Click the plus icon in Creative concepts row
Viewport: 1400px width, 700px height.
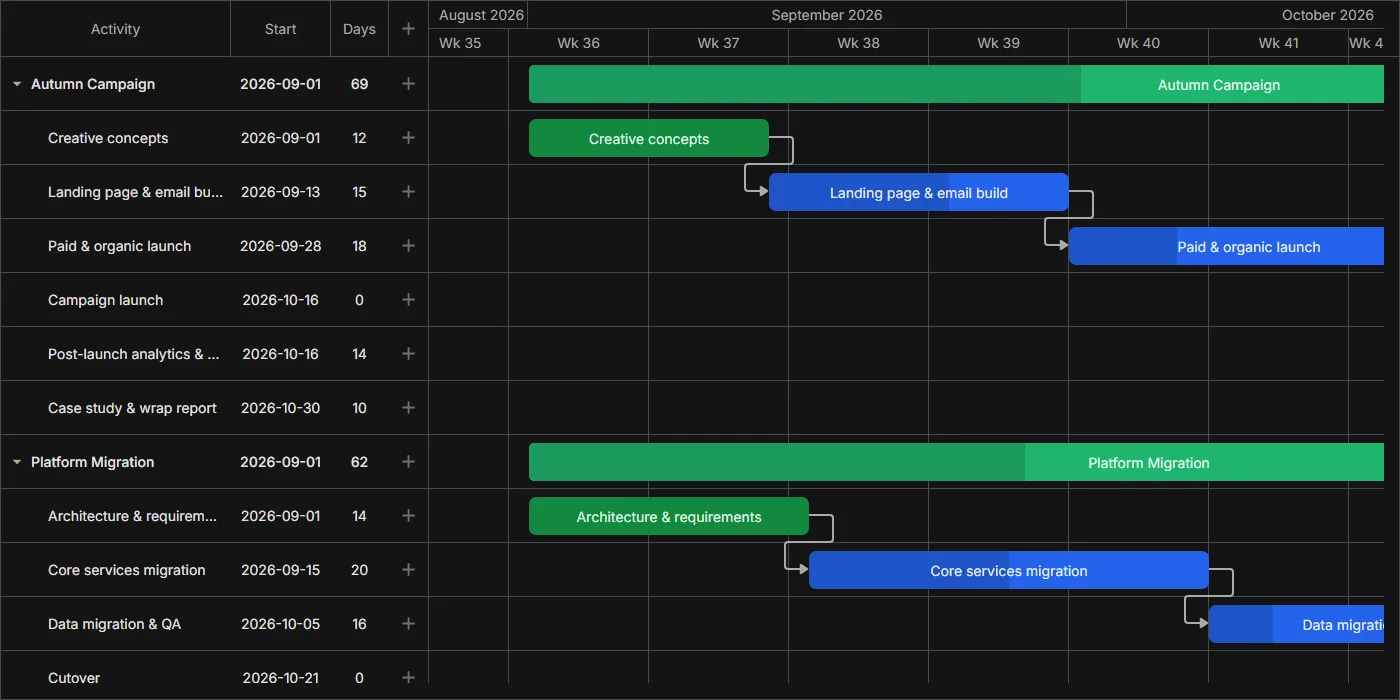click(408, 138)
